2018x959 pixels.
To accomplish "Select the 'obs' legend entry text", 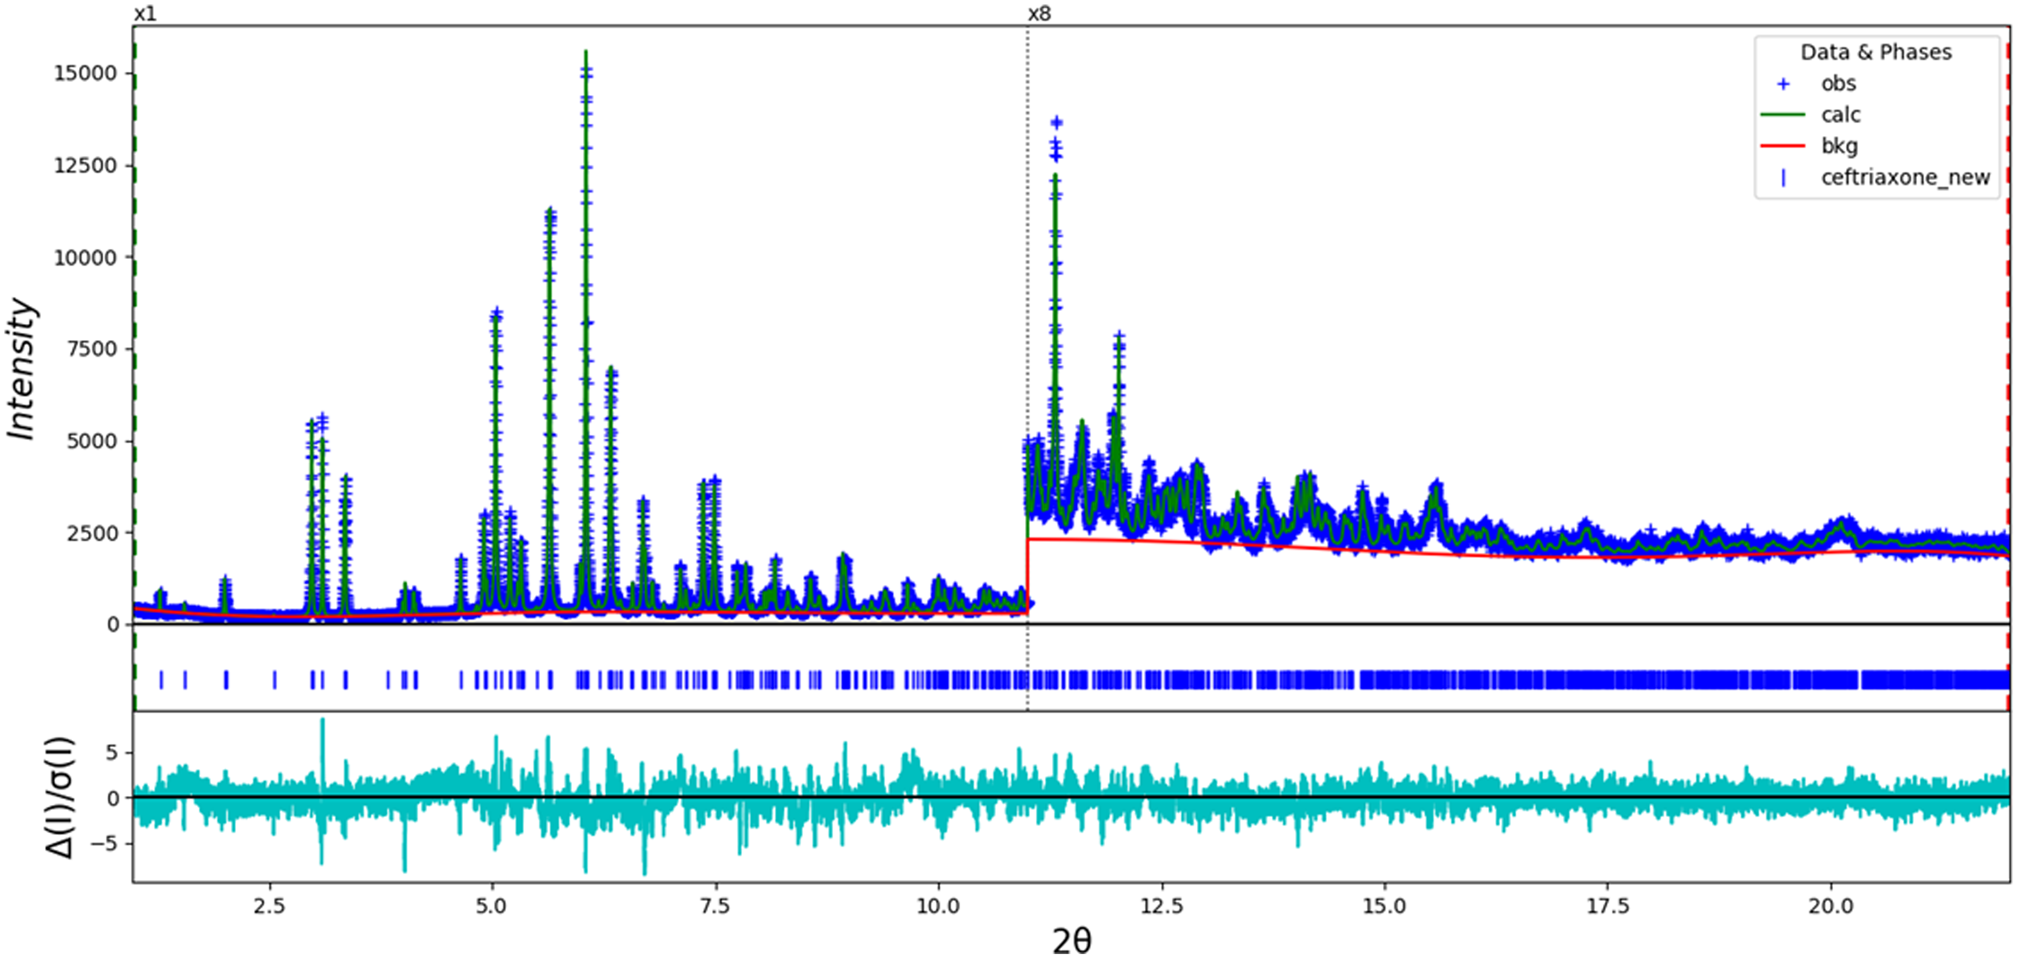I will 1838,84.
